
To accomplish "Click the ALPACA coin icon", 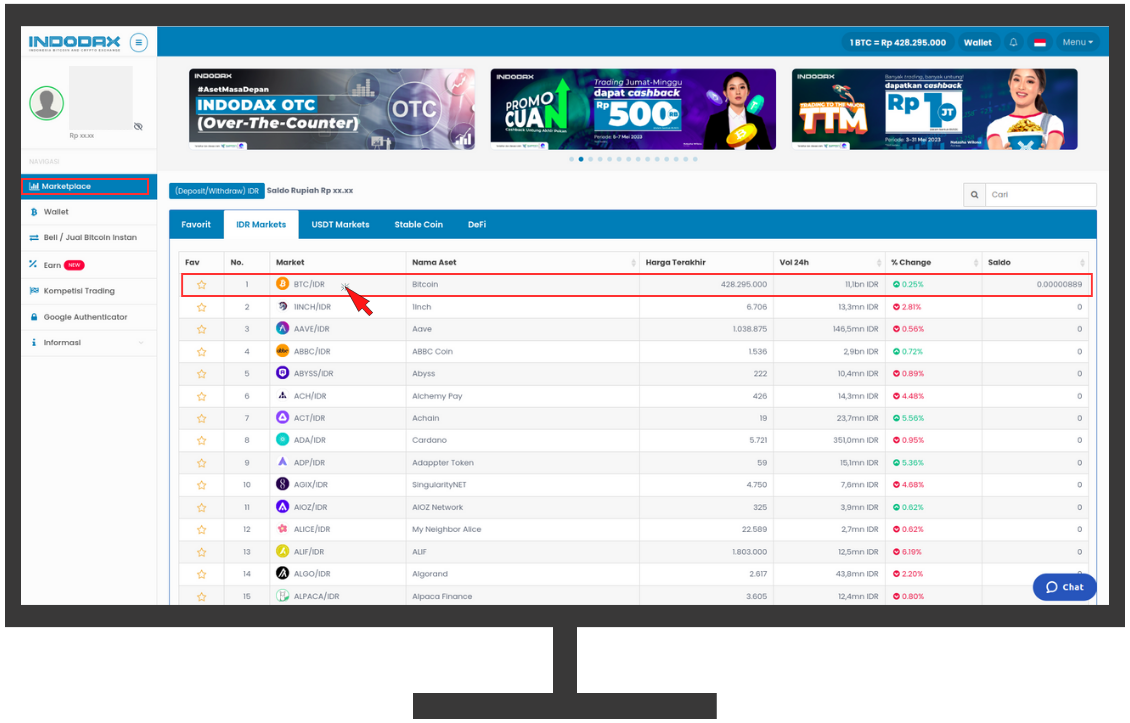I will pos(282,596).
